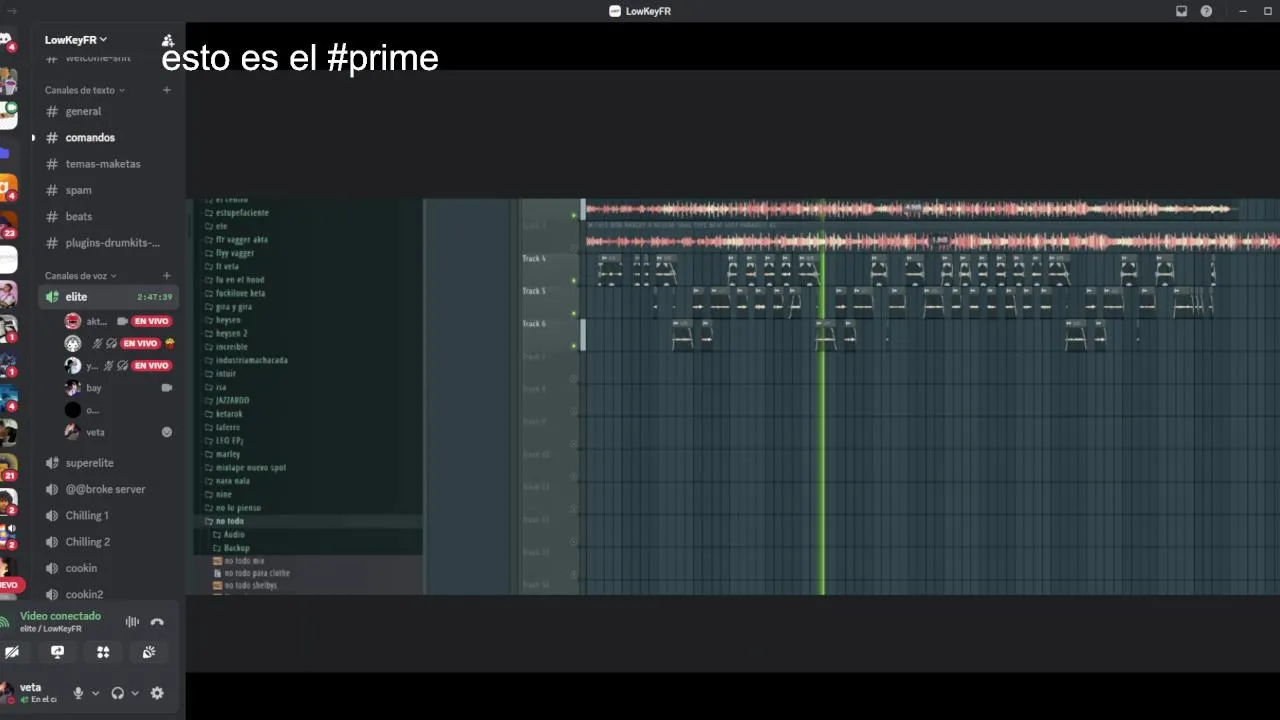This screenshot has height=720, width=1280.
Task: Collapse the no todo folder
Action: [229, 521]
